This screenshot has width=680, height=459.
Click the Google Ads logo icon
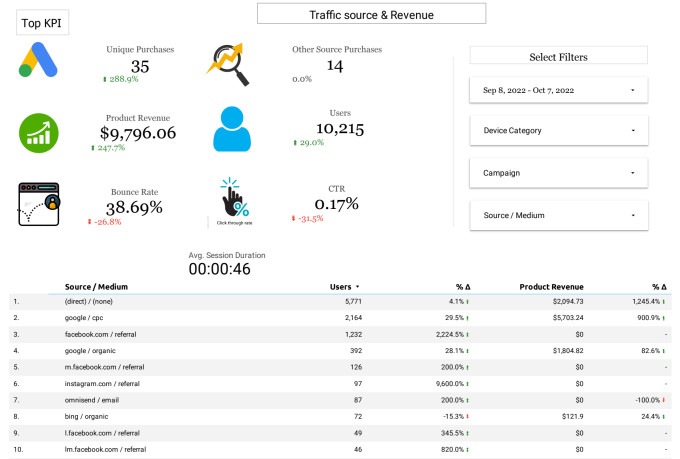(38, 60)
